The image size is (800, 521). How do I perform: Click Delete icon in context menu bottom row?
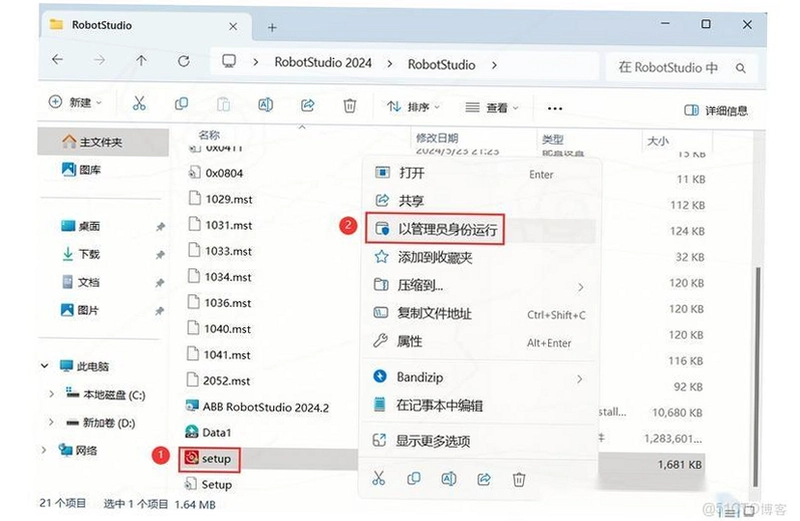tap(519, 480)
